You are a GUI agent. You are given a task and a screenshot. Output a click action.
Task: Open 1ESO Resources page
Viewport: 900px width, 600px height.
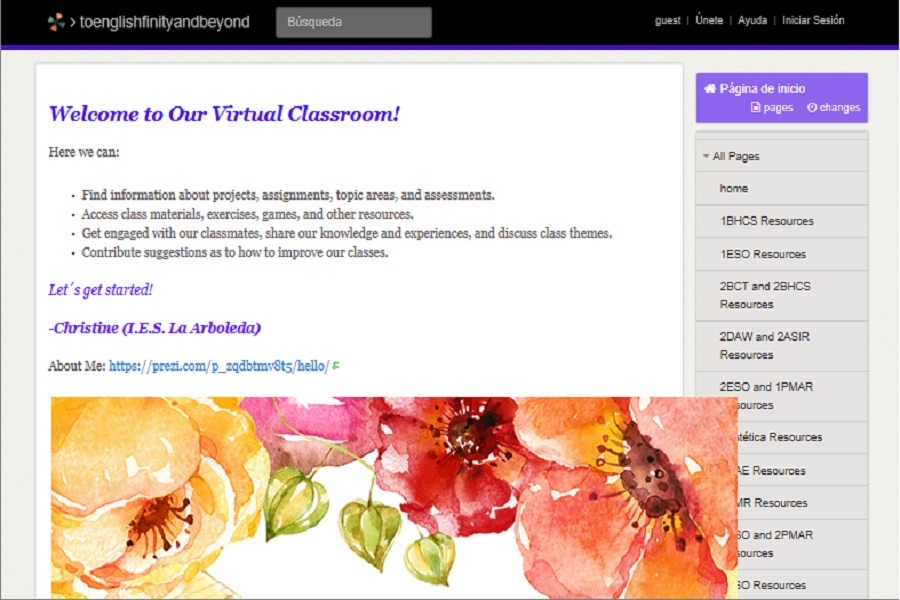click(x=782, y=254)
